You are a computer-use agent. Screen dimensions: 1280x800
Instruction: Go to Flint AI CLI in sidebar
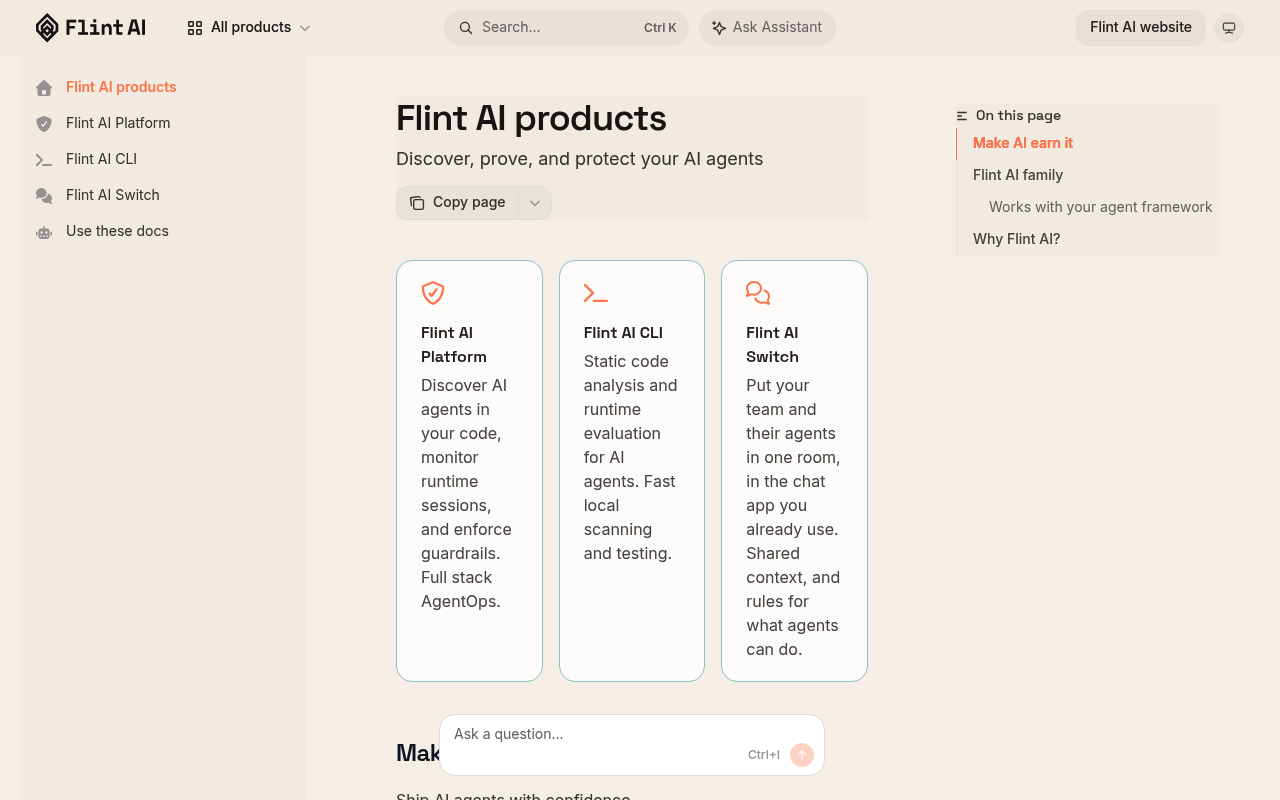[101, 159]
